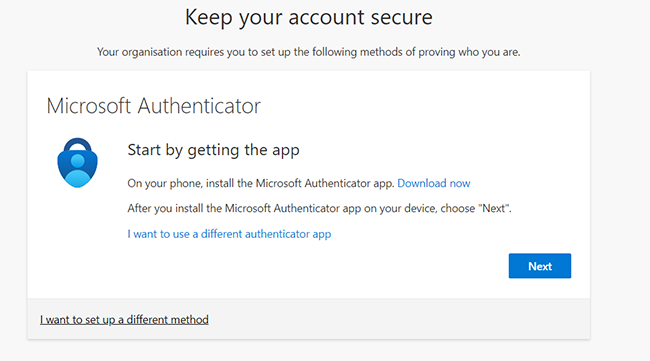Open the Download now link

tap(434, 183)
